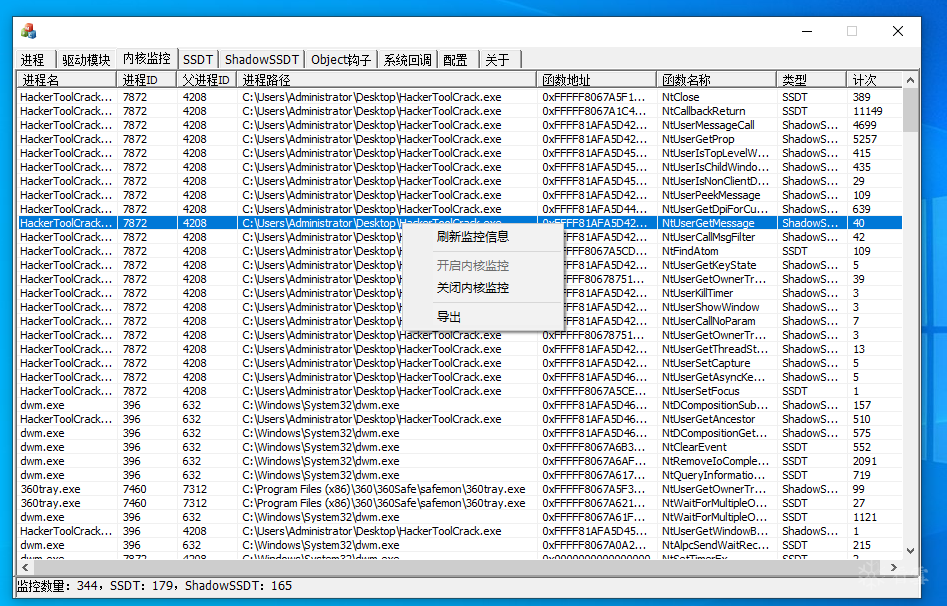The height and width of the screenshot is (606, 947).
Task: Select the 内核监控 tab
Action: 147,58
